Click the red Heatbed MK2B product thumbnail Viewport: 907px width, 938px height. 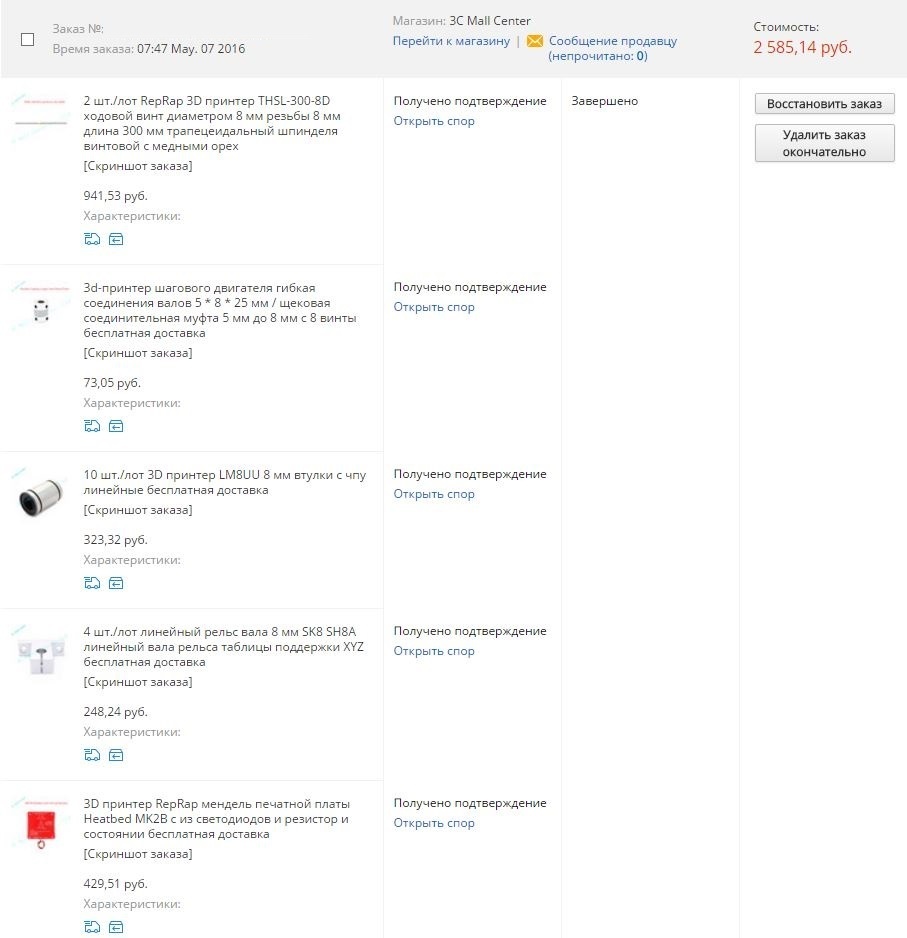pos(41,826)
